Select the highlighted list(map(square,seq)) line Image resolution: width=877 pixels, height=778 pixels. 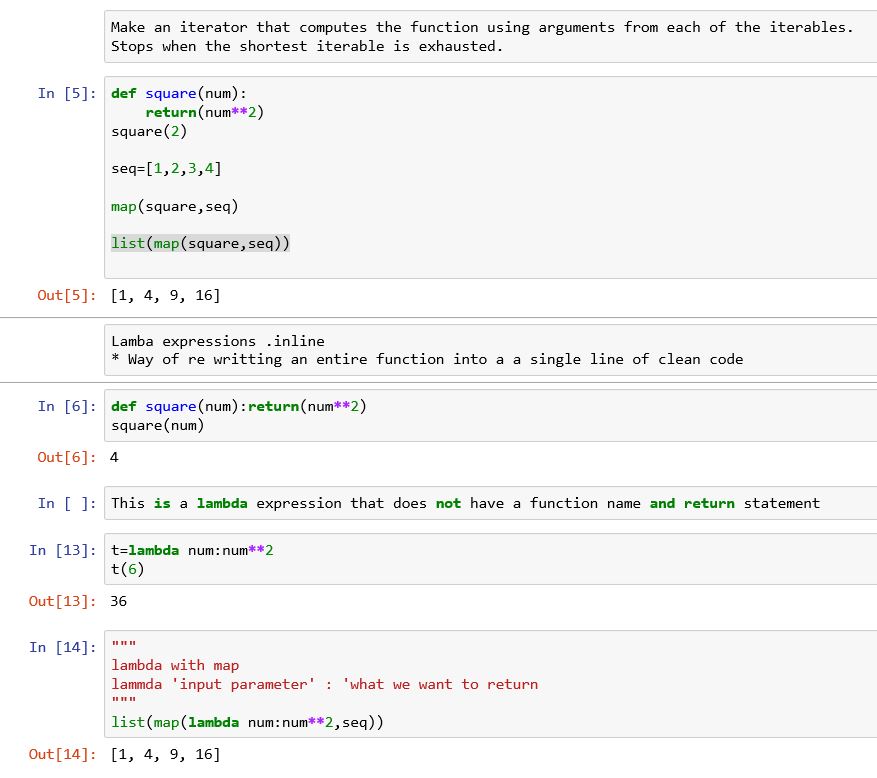click(x=198, y=243)
